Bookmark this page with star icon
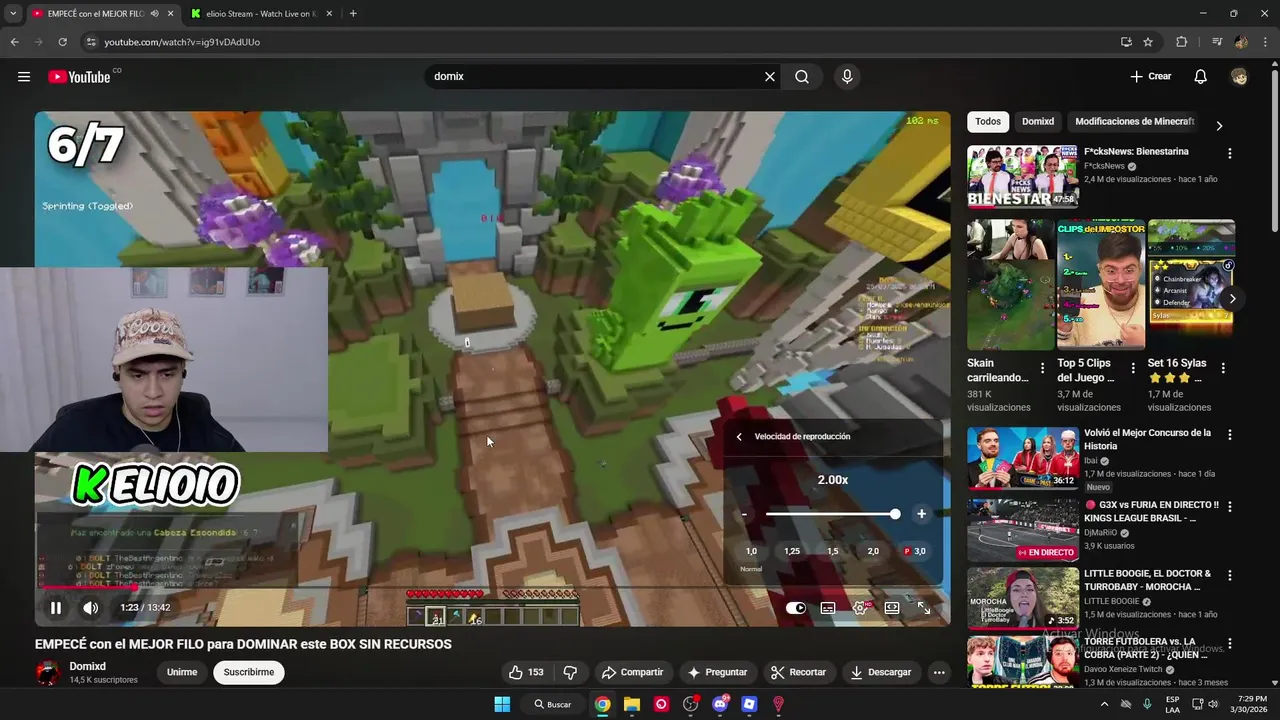Viewport: 1280px width, 720px height. (1148, 42)
